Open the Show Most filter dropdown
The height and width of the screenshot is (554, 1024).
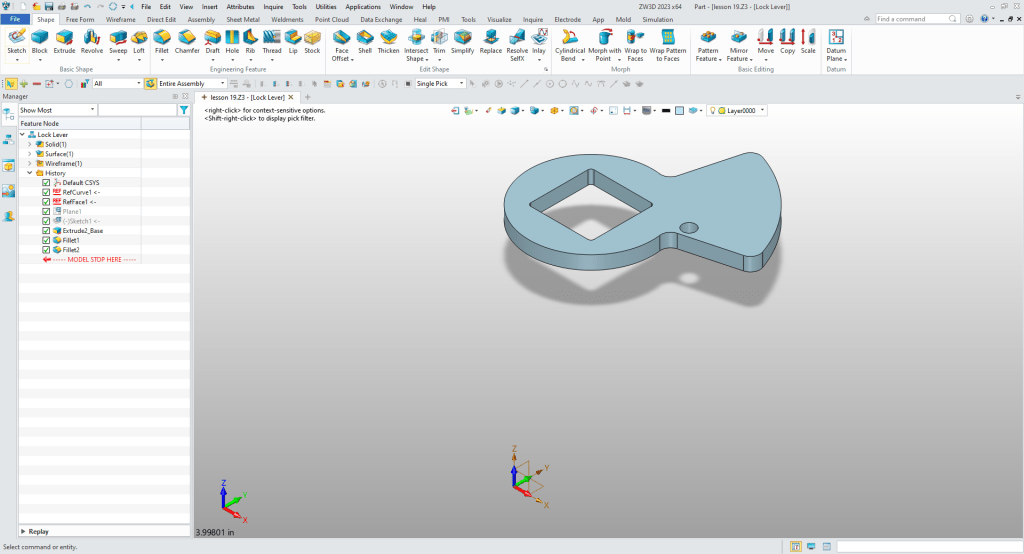(93, 110)
